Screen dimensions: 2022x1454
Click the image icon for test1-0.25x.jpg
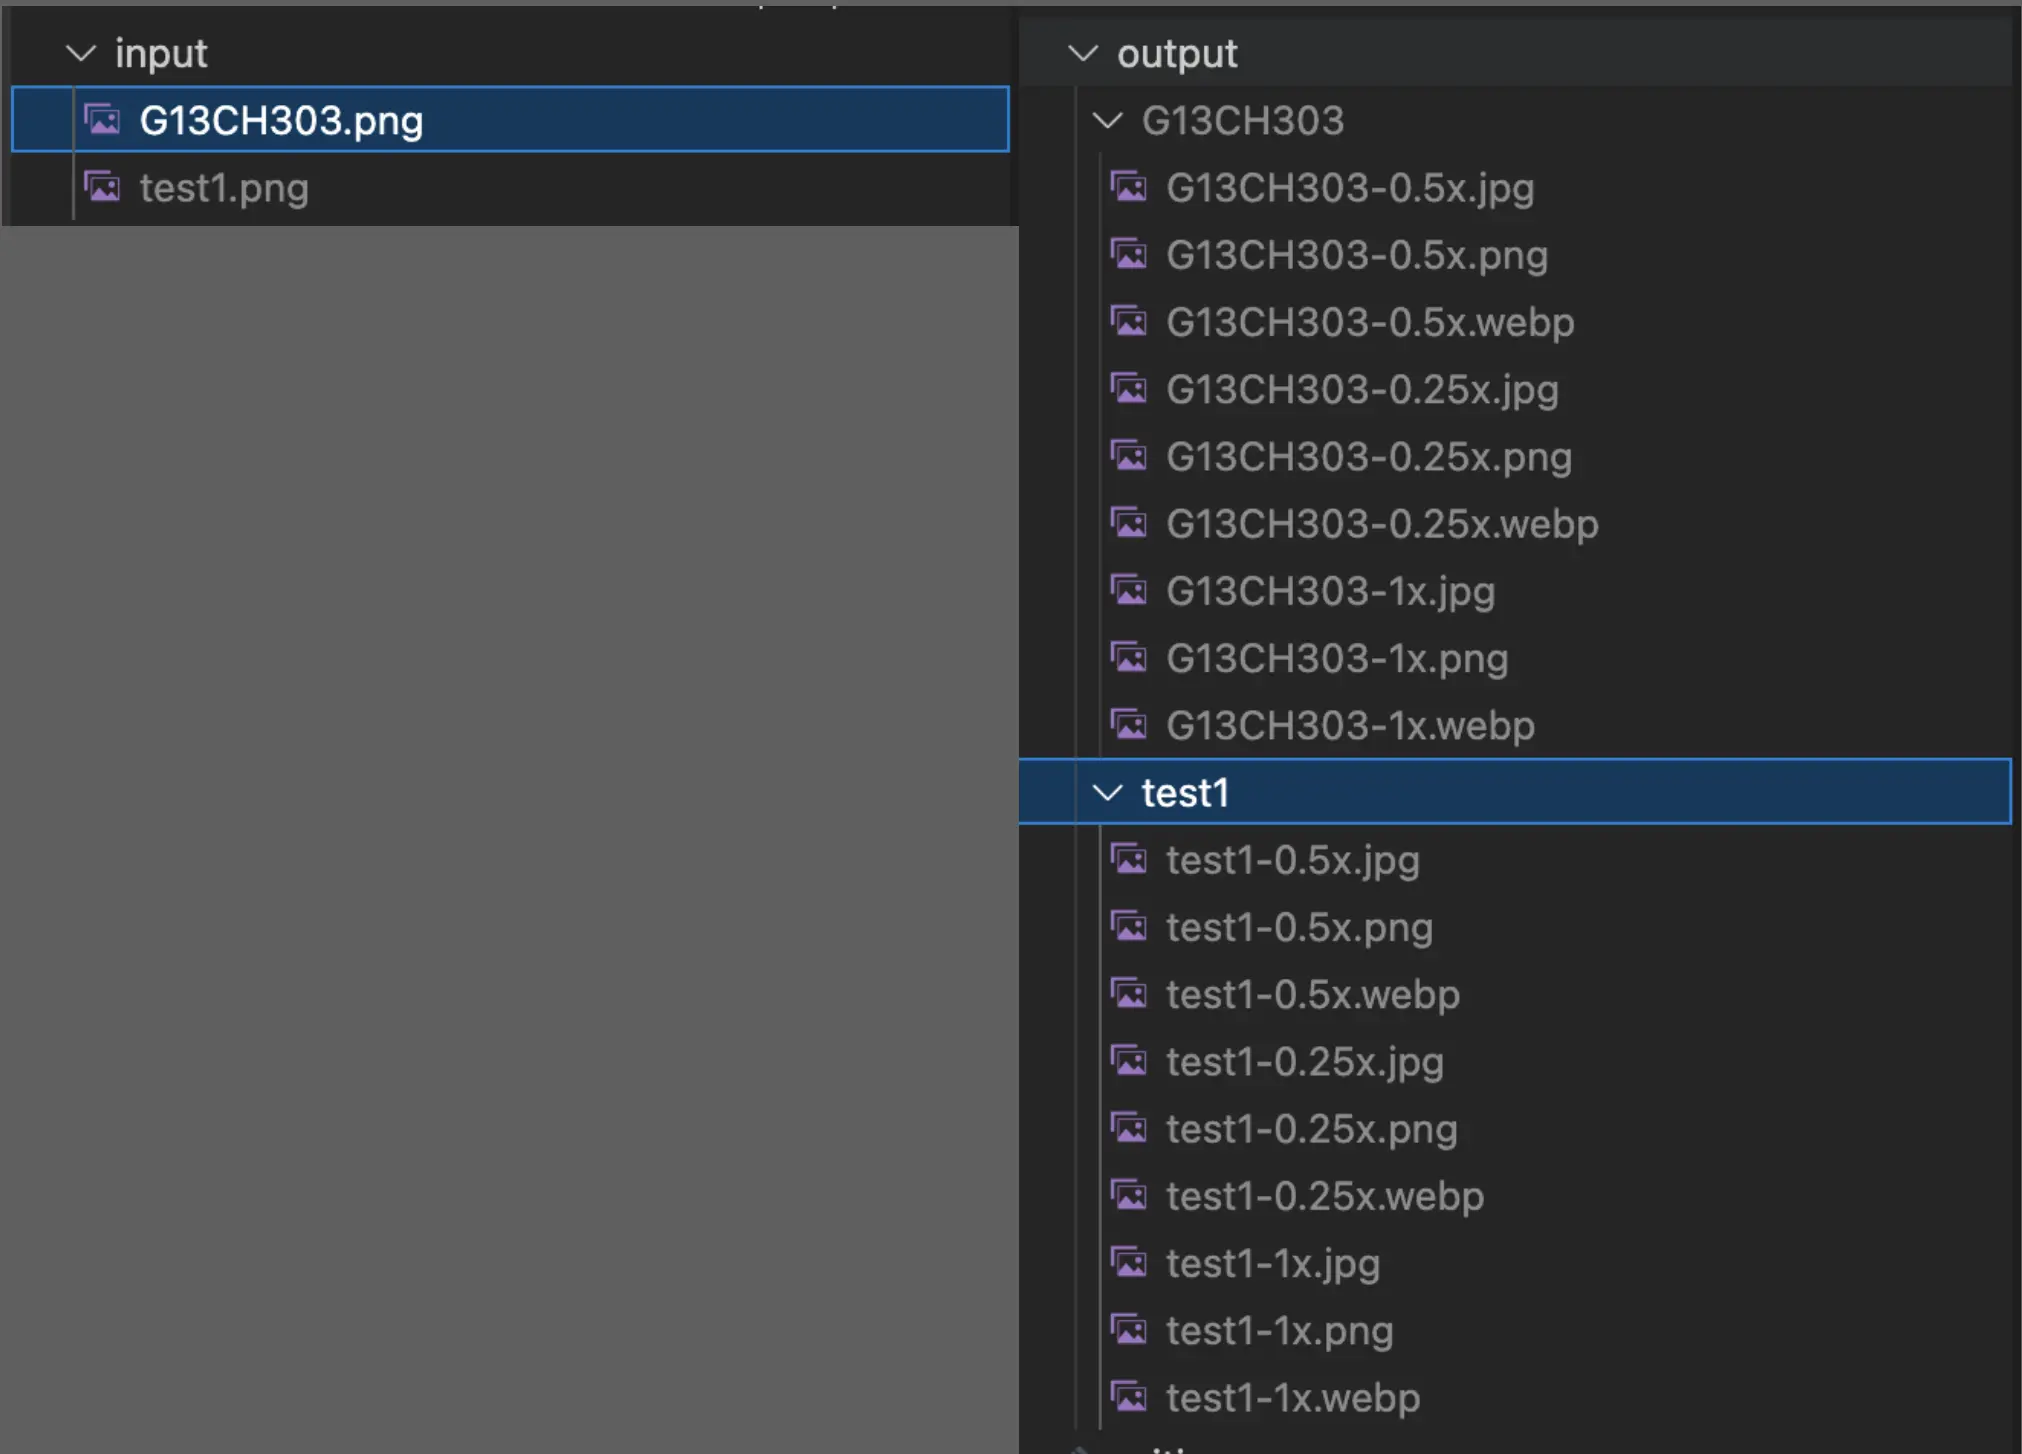1130,1061
